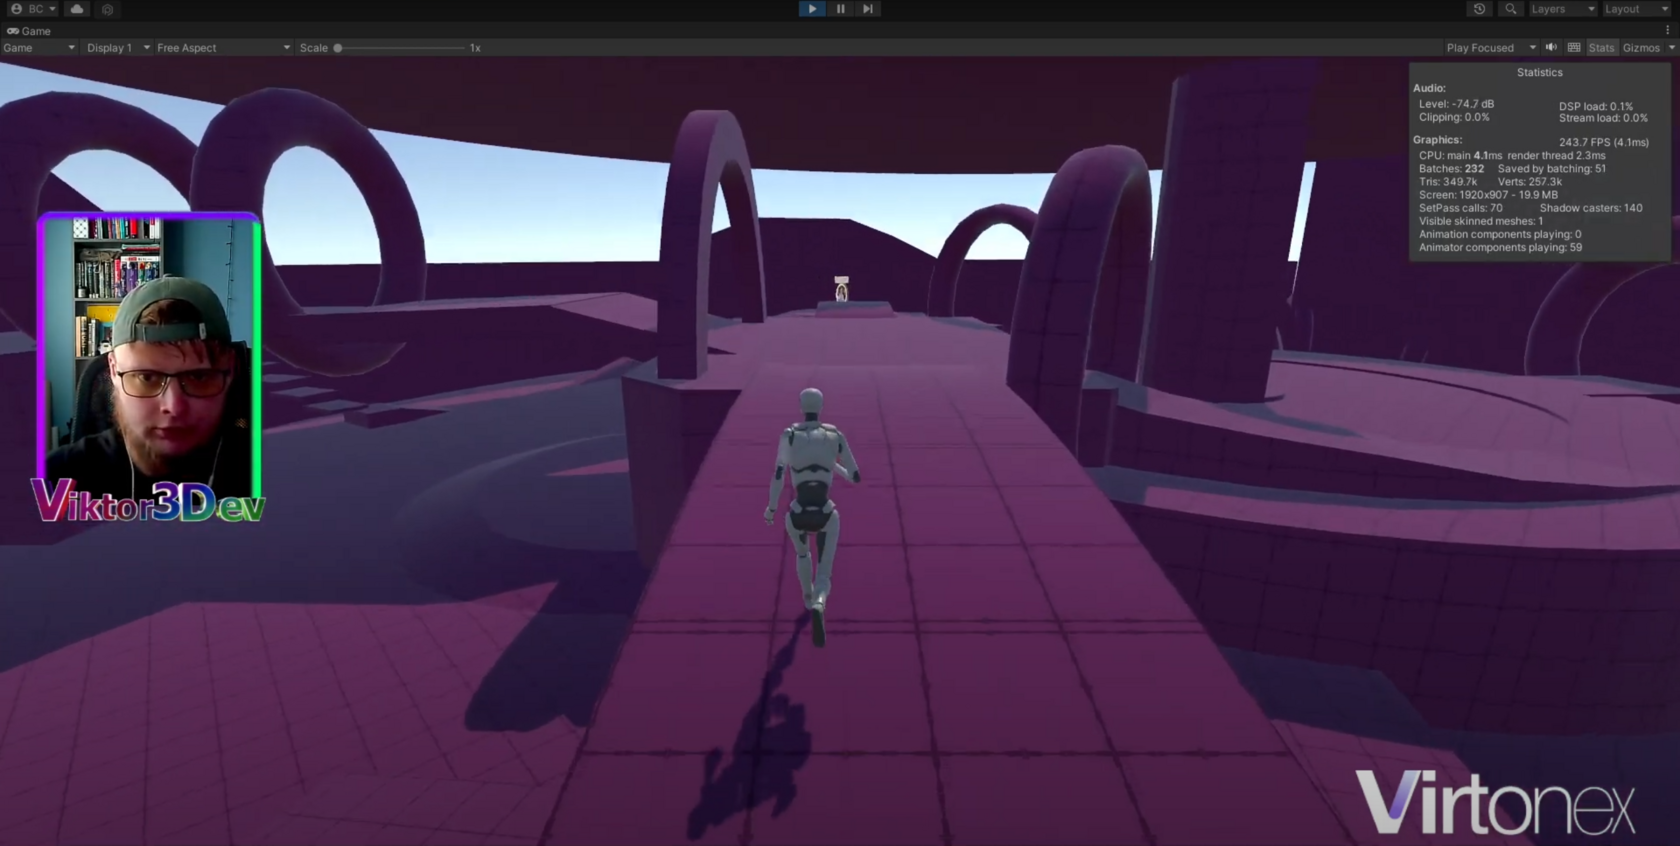
Task: Stop play mode with the Play button
Action: point(811,9)
